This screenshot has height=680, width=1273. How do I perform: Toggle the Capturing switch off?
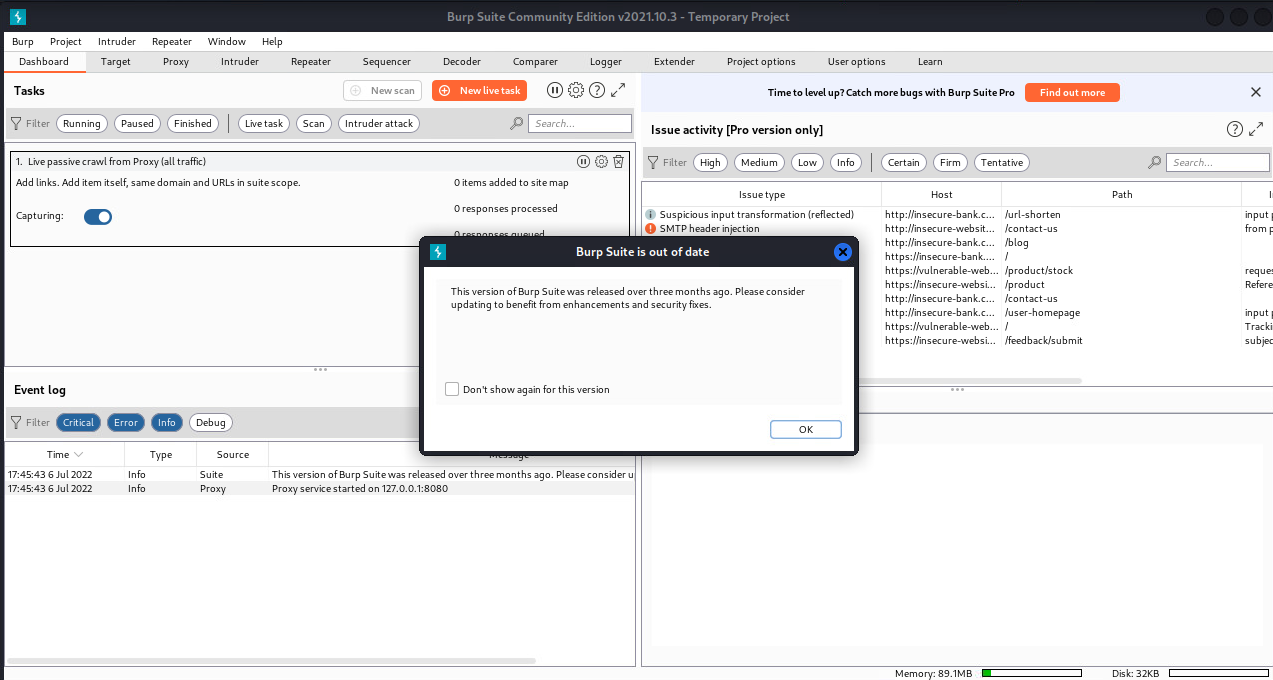click(x=98, y=216)
